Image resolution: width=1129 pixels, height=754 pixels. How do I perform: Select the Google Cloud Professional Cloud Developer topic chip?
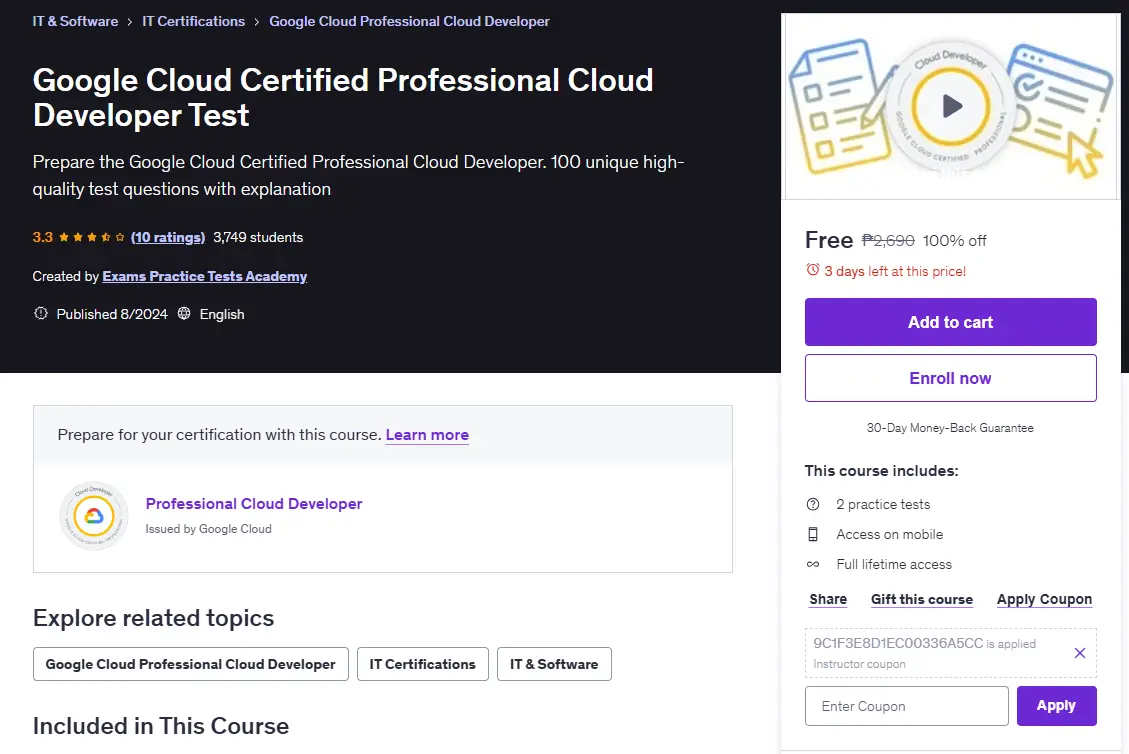(191, 664)
